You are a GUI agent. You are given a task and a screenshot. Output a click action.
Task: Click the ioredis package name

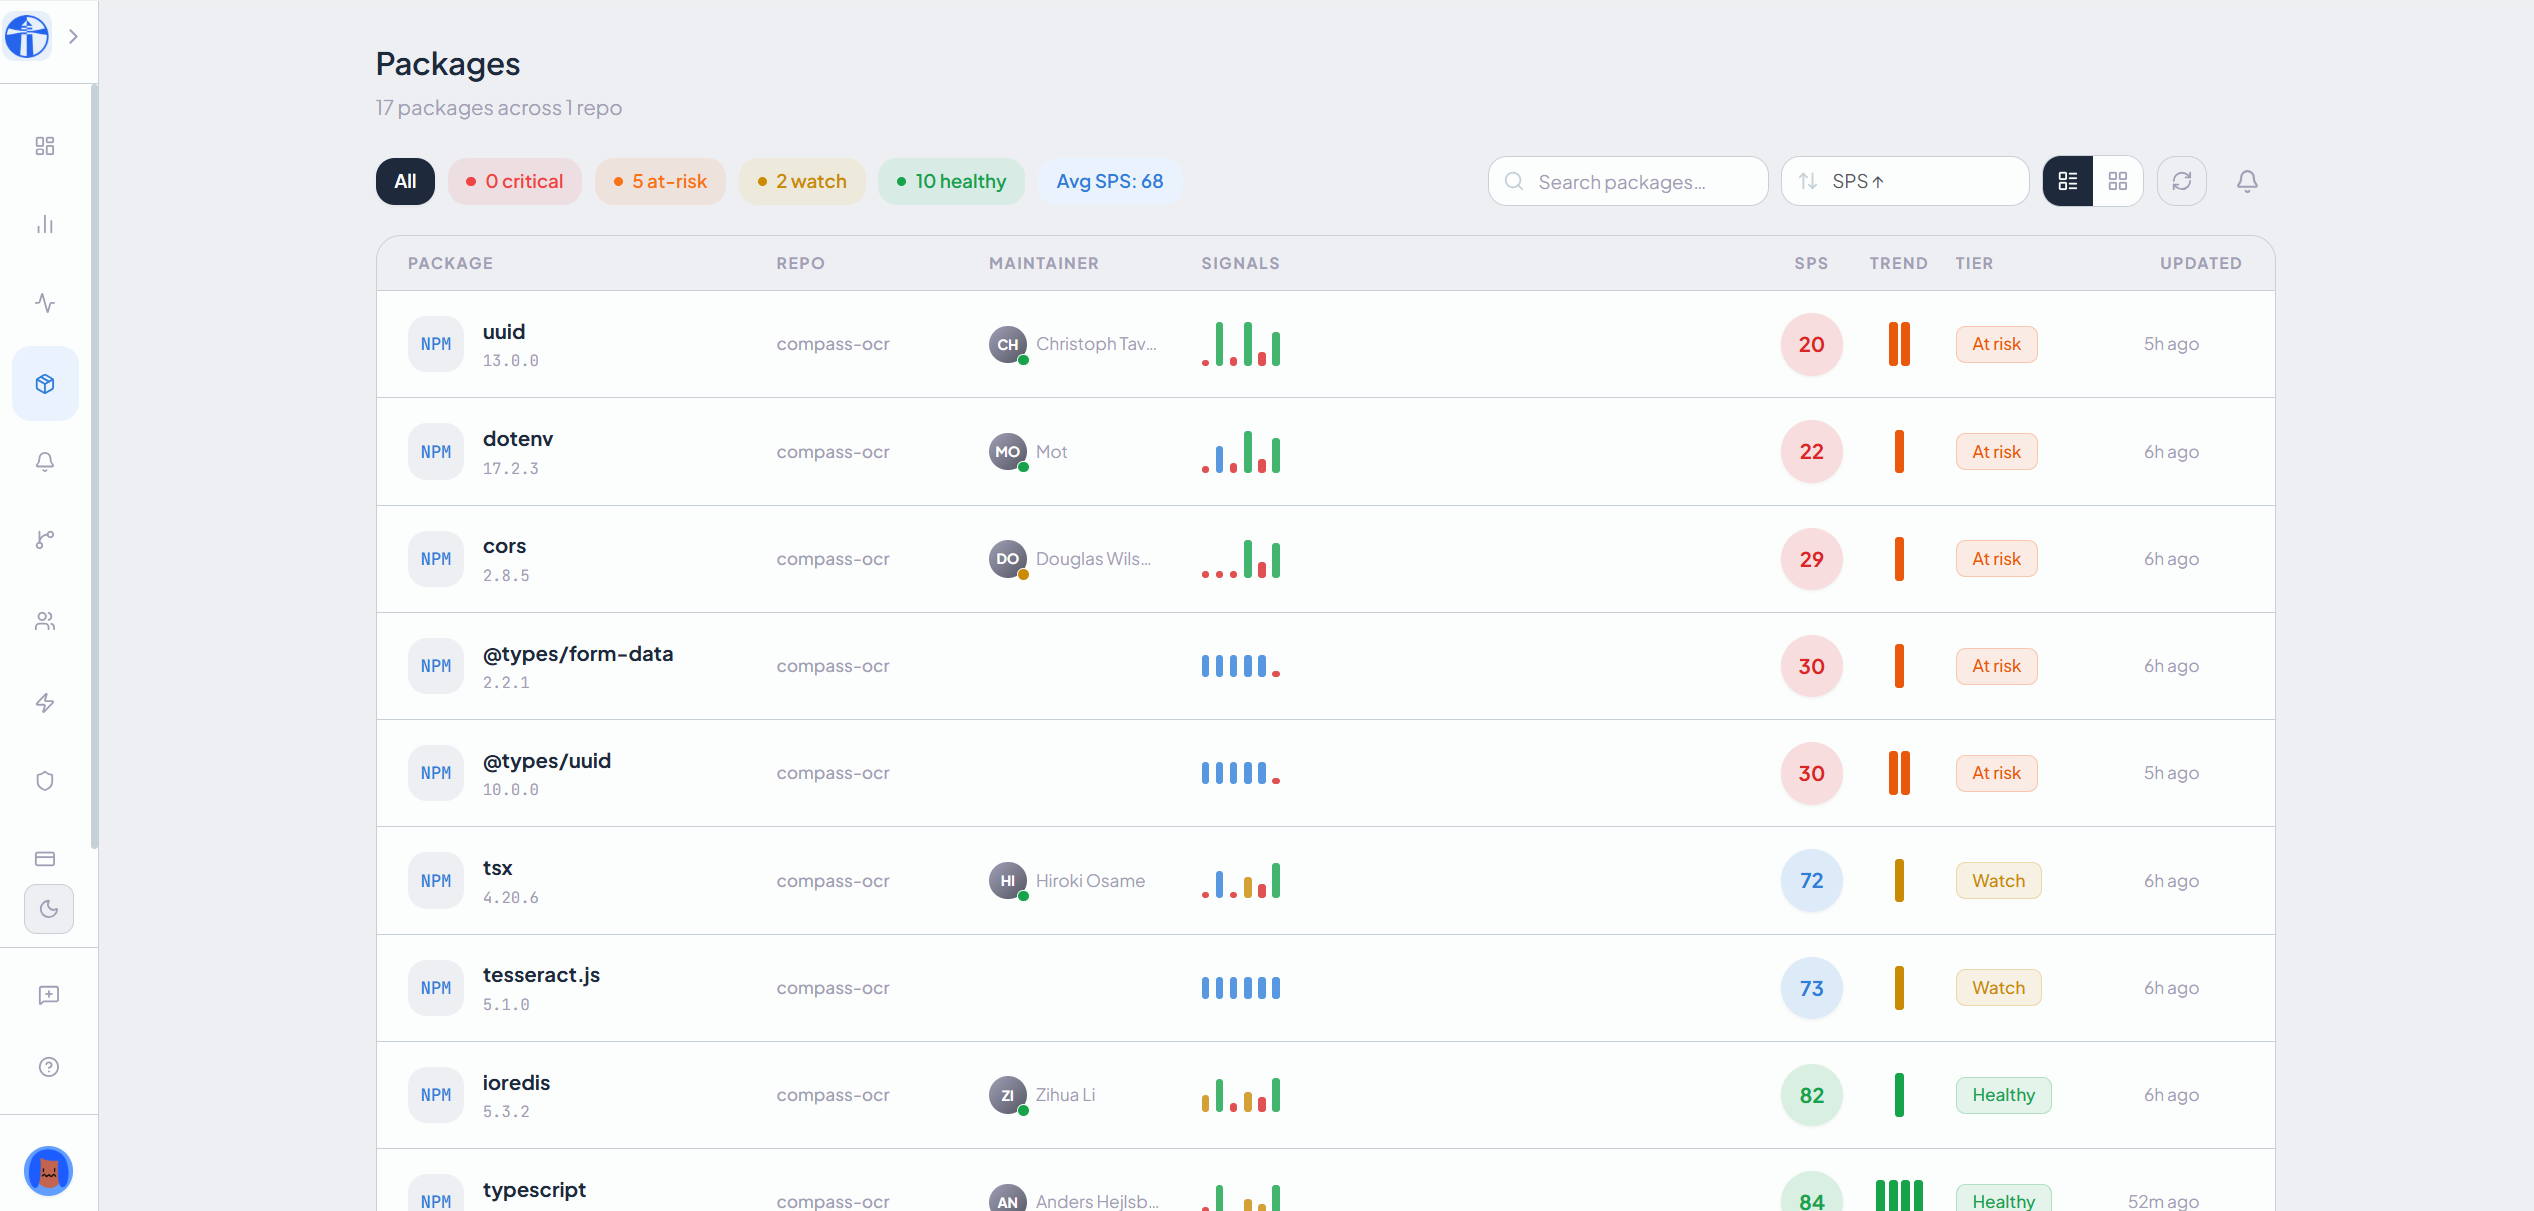(x=516, y=1083)
